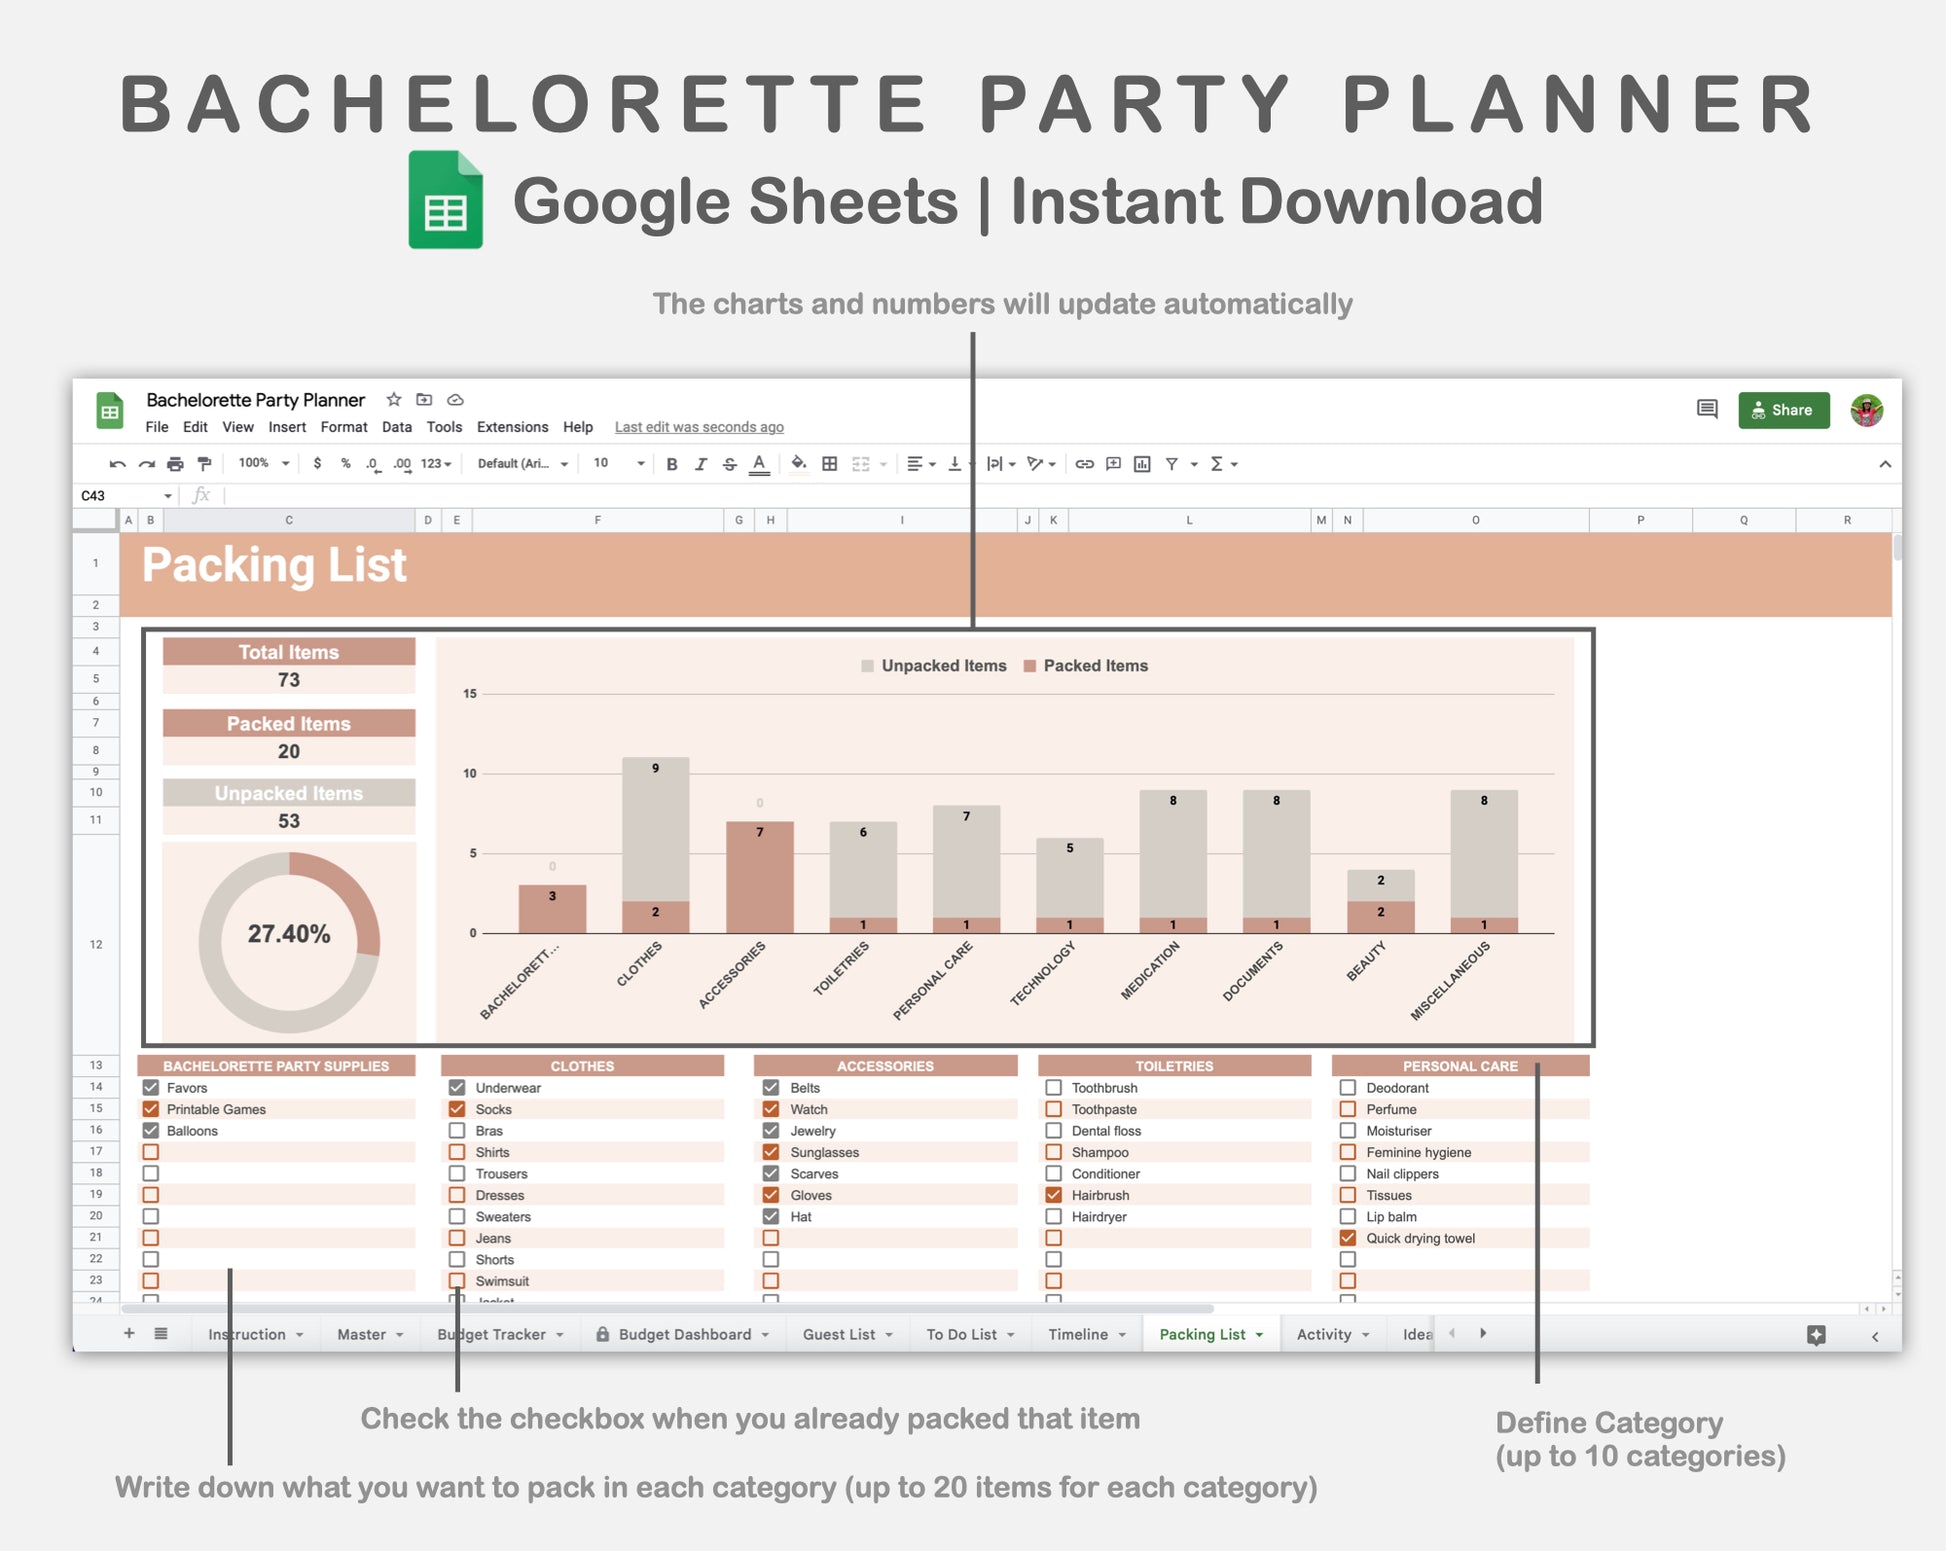
Task: Open 'Last edit was seconds ago' link
Action: click(698, 427)
